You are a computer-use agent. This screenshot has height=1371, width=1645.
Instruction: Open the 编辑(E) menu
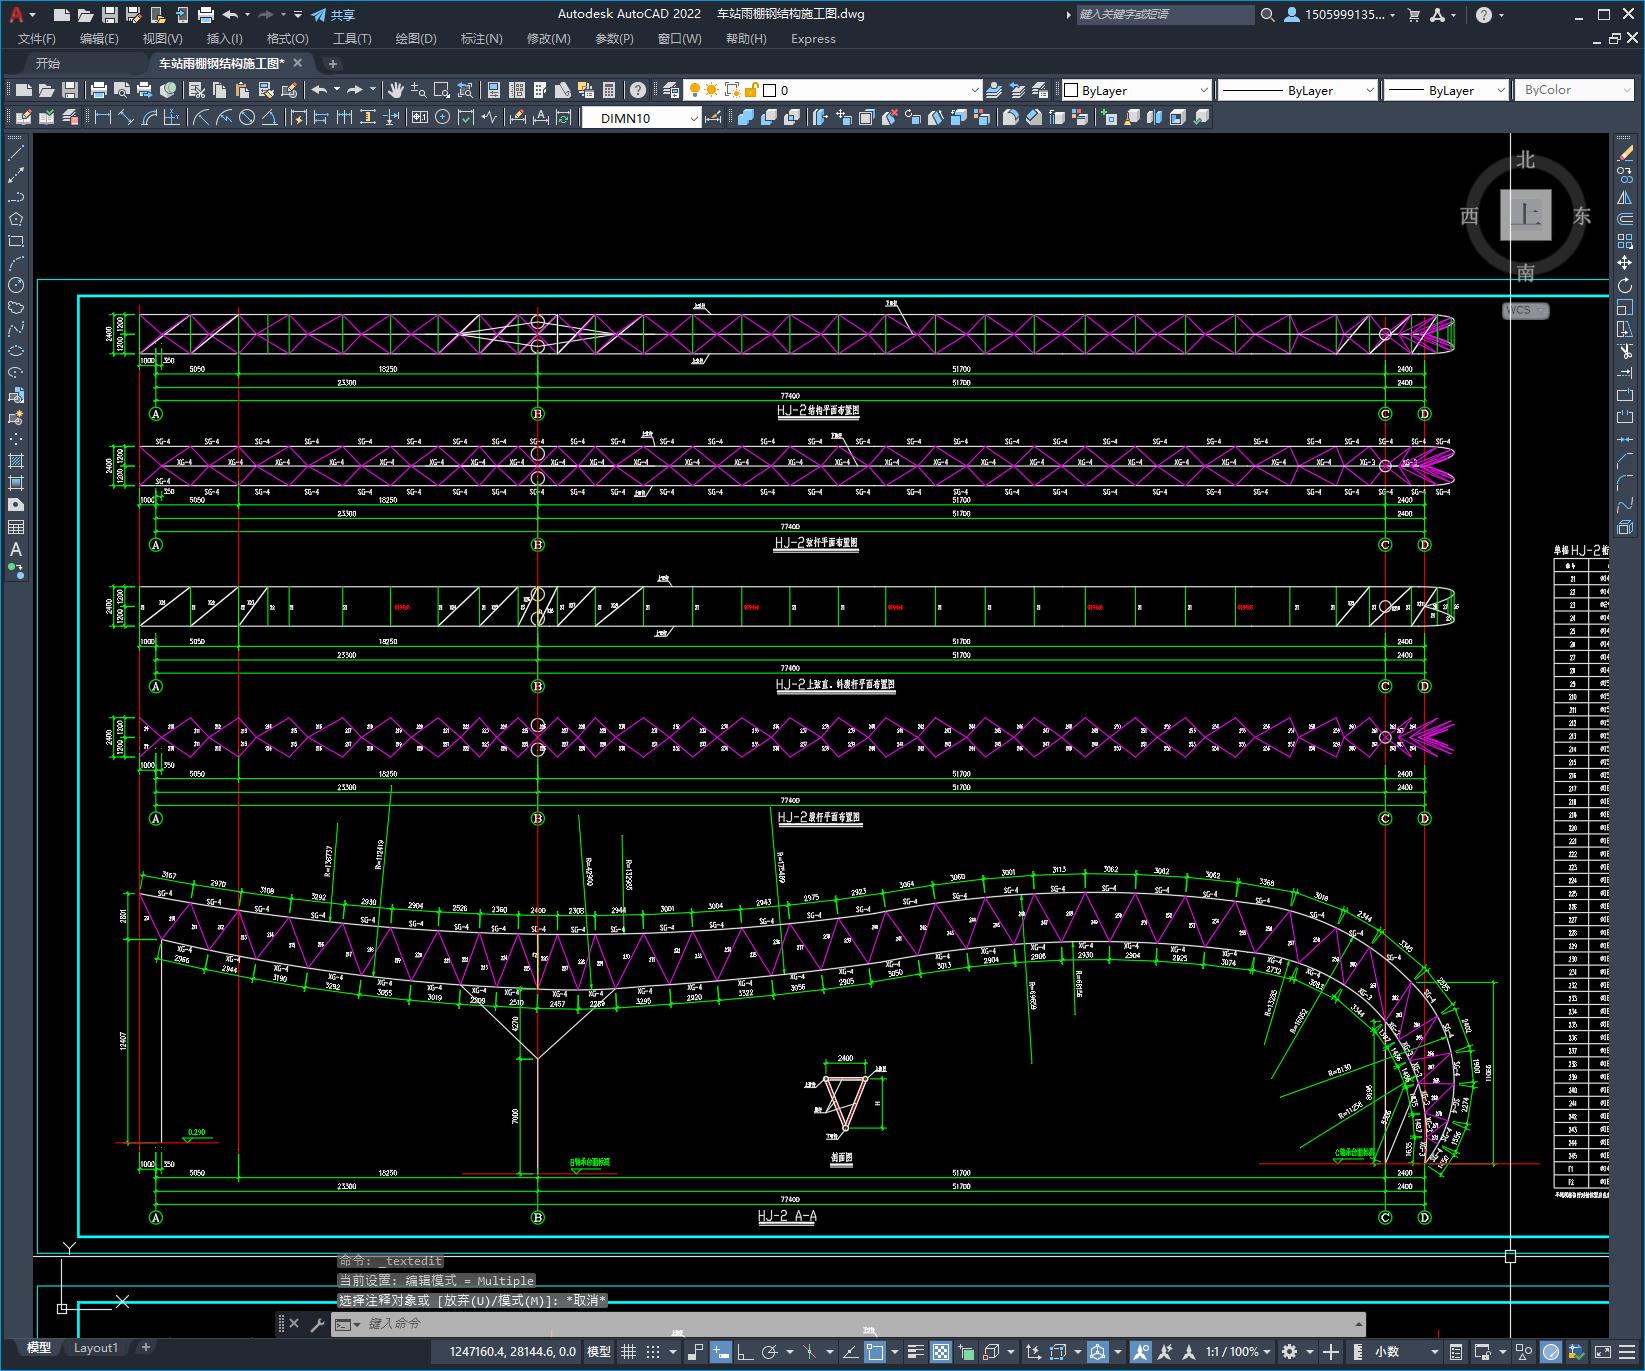[x=99, y=39]
